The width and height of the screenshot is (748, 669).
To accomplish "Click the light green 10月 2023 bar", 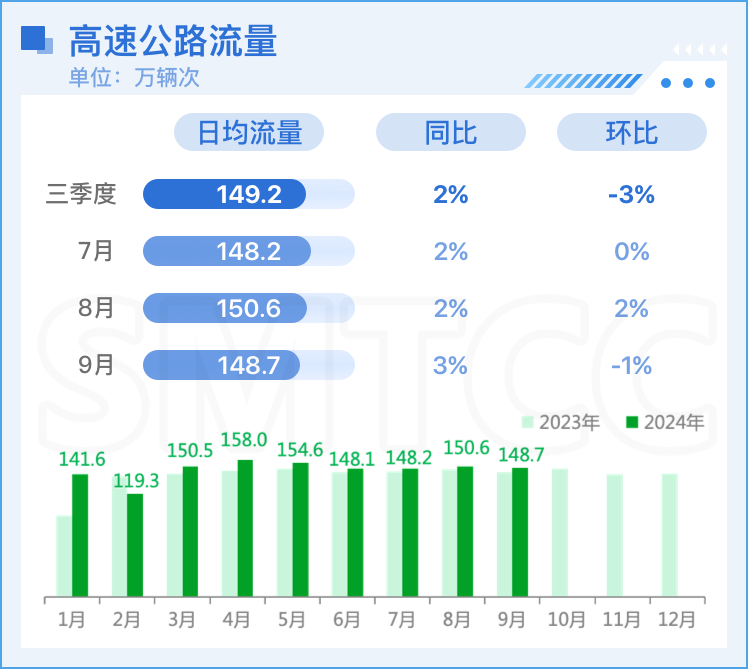I will pyautogui.click(x=560, y=533).
